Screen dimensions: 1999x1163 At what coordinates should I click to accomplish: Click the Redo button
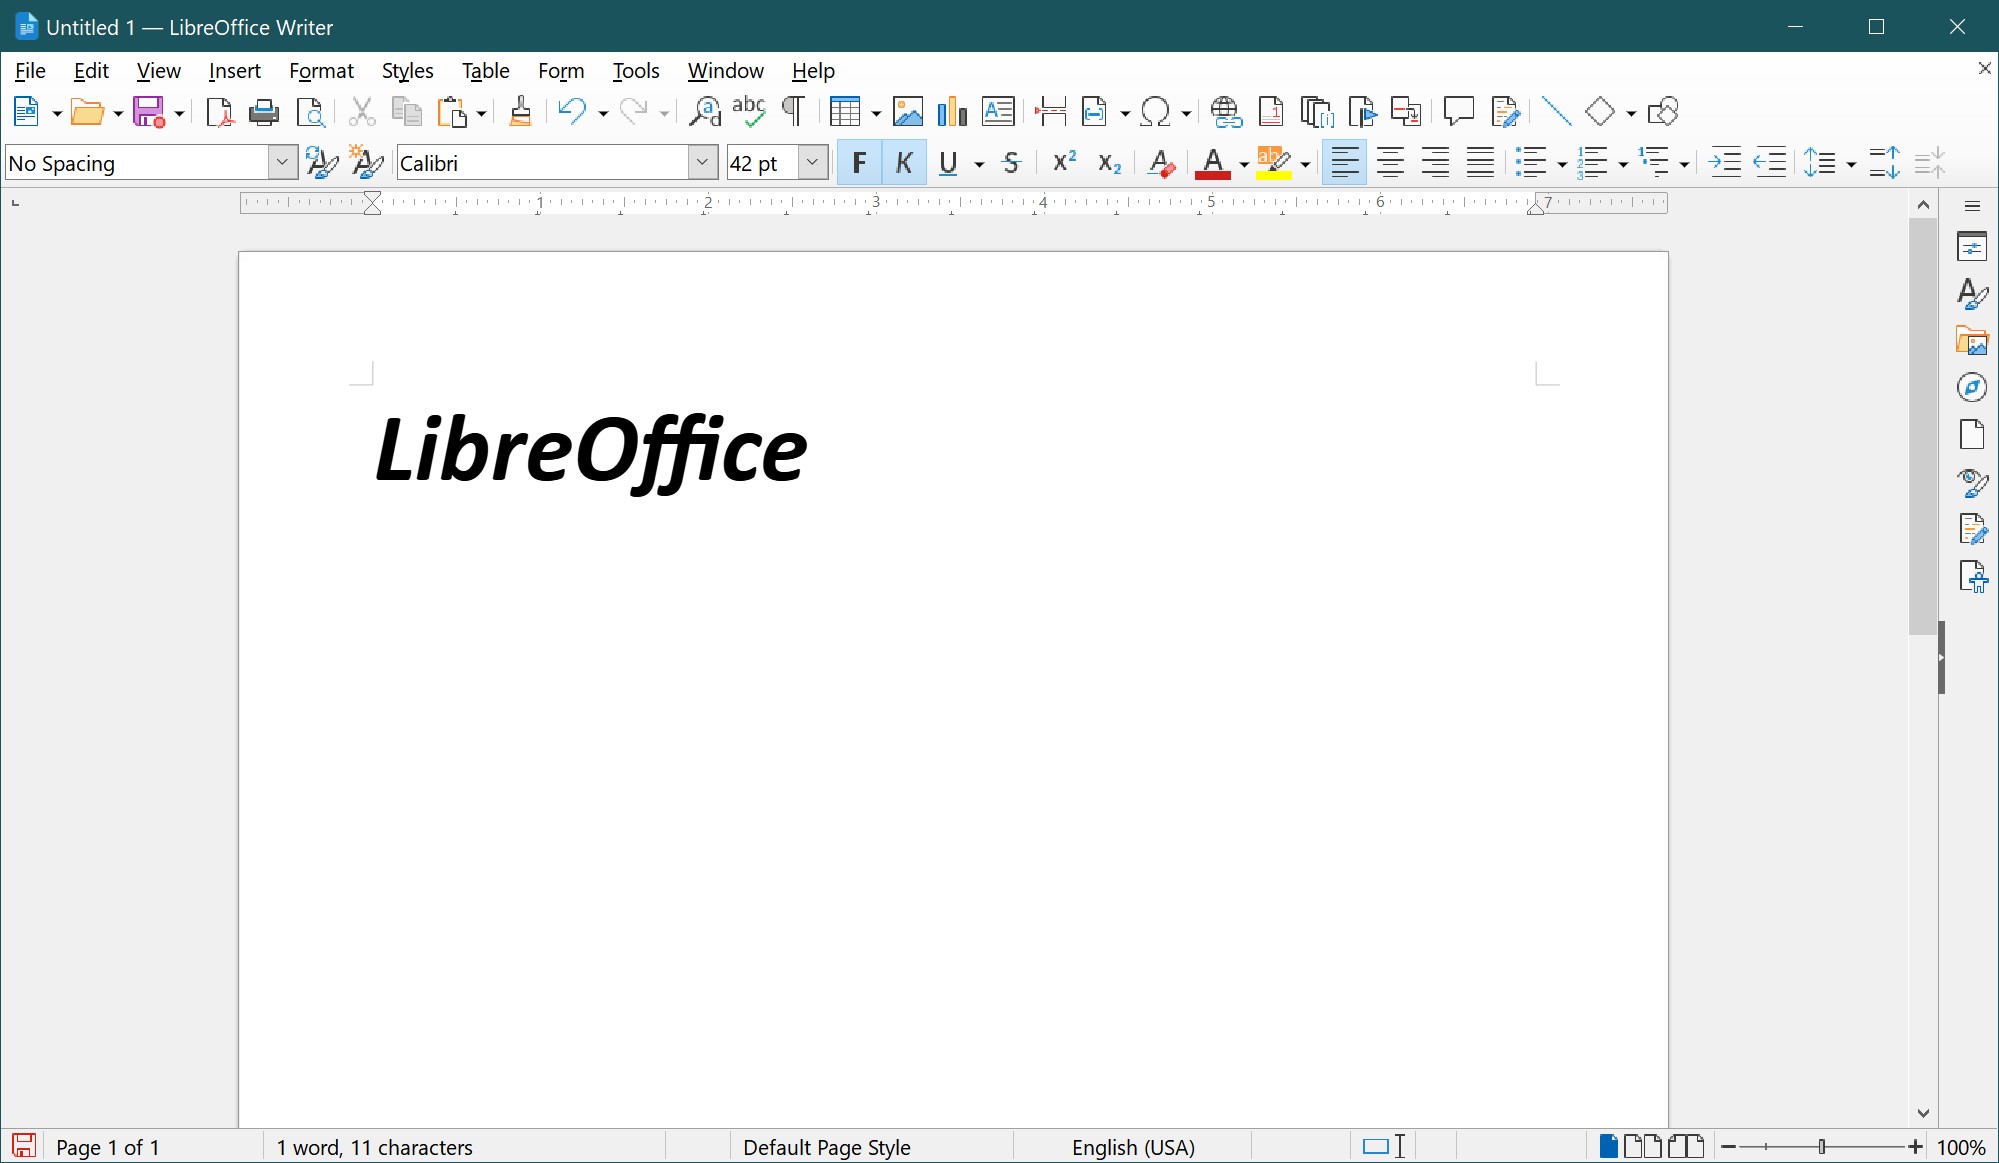pos(634,111)
